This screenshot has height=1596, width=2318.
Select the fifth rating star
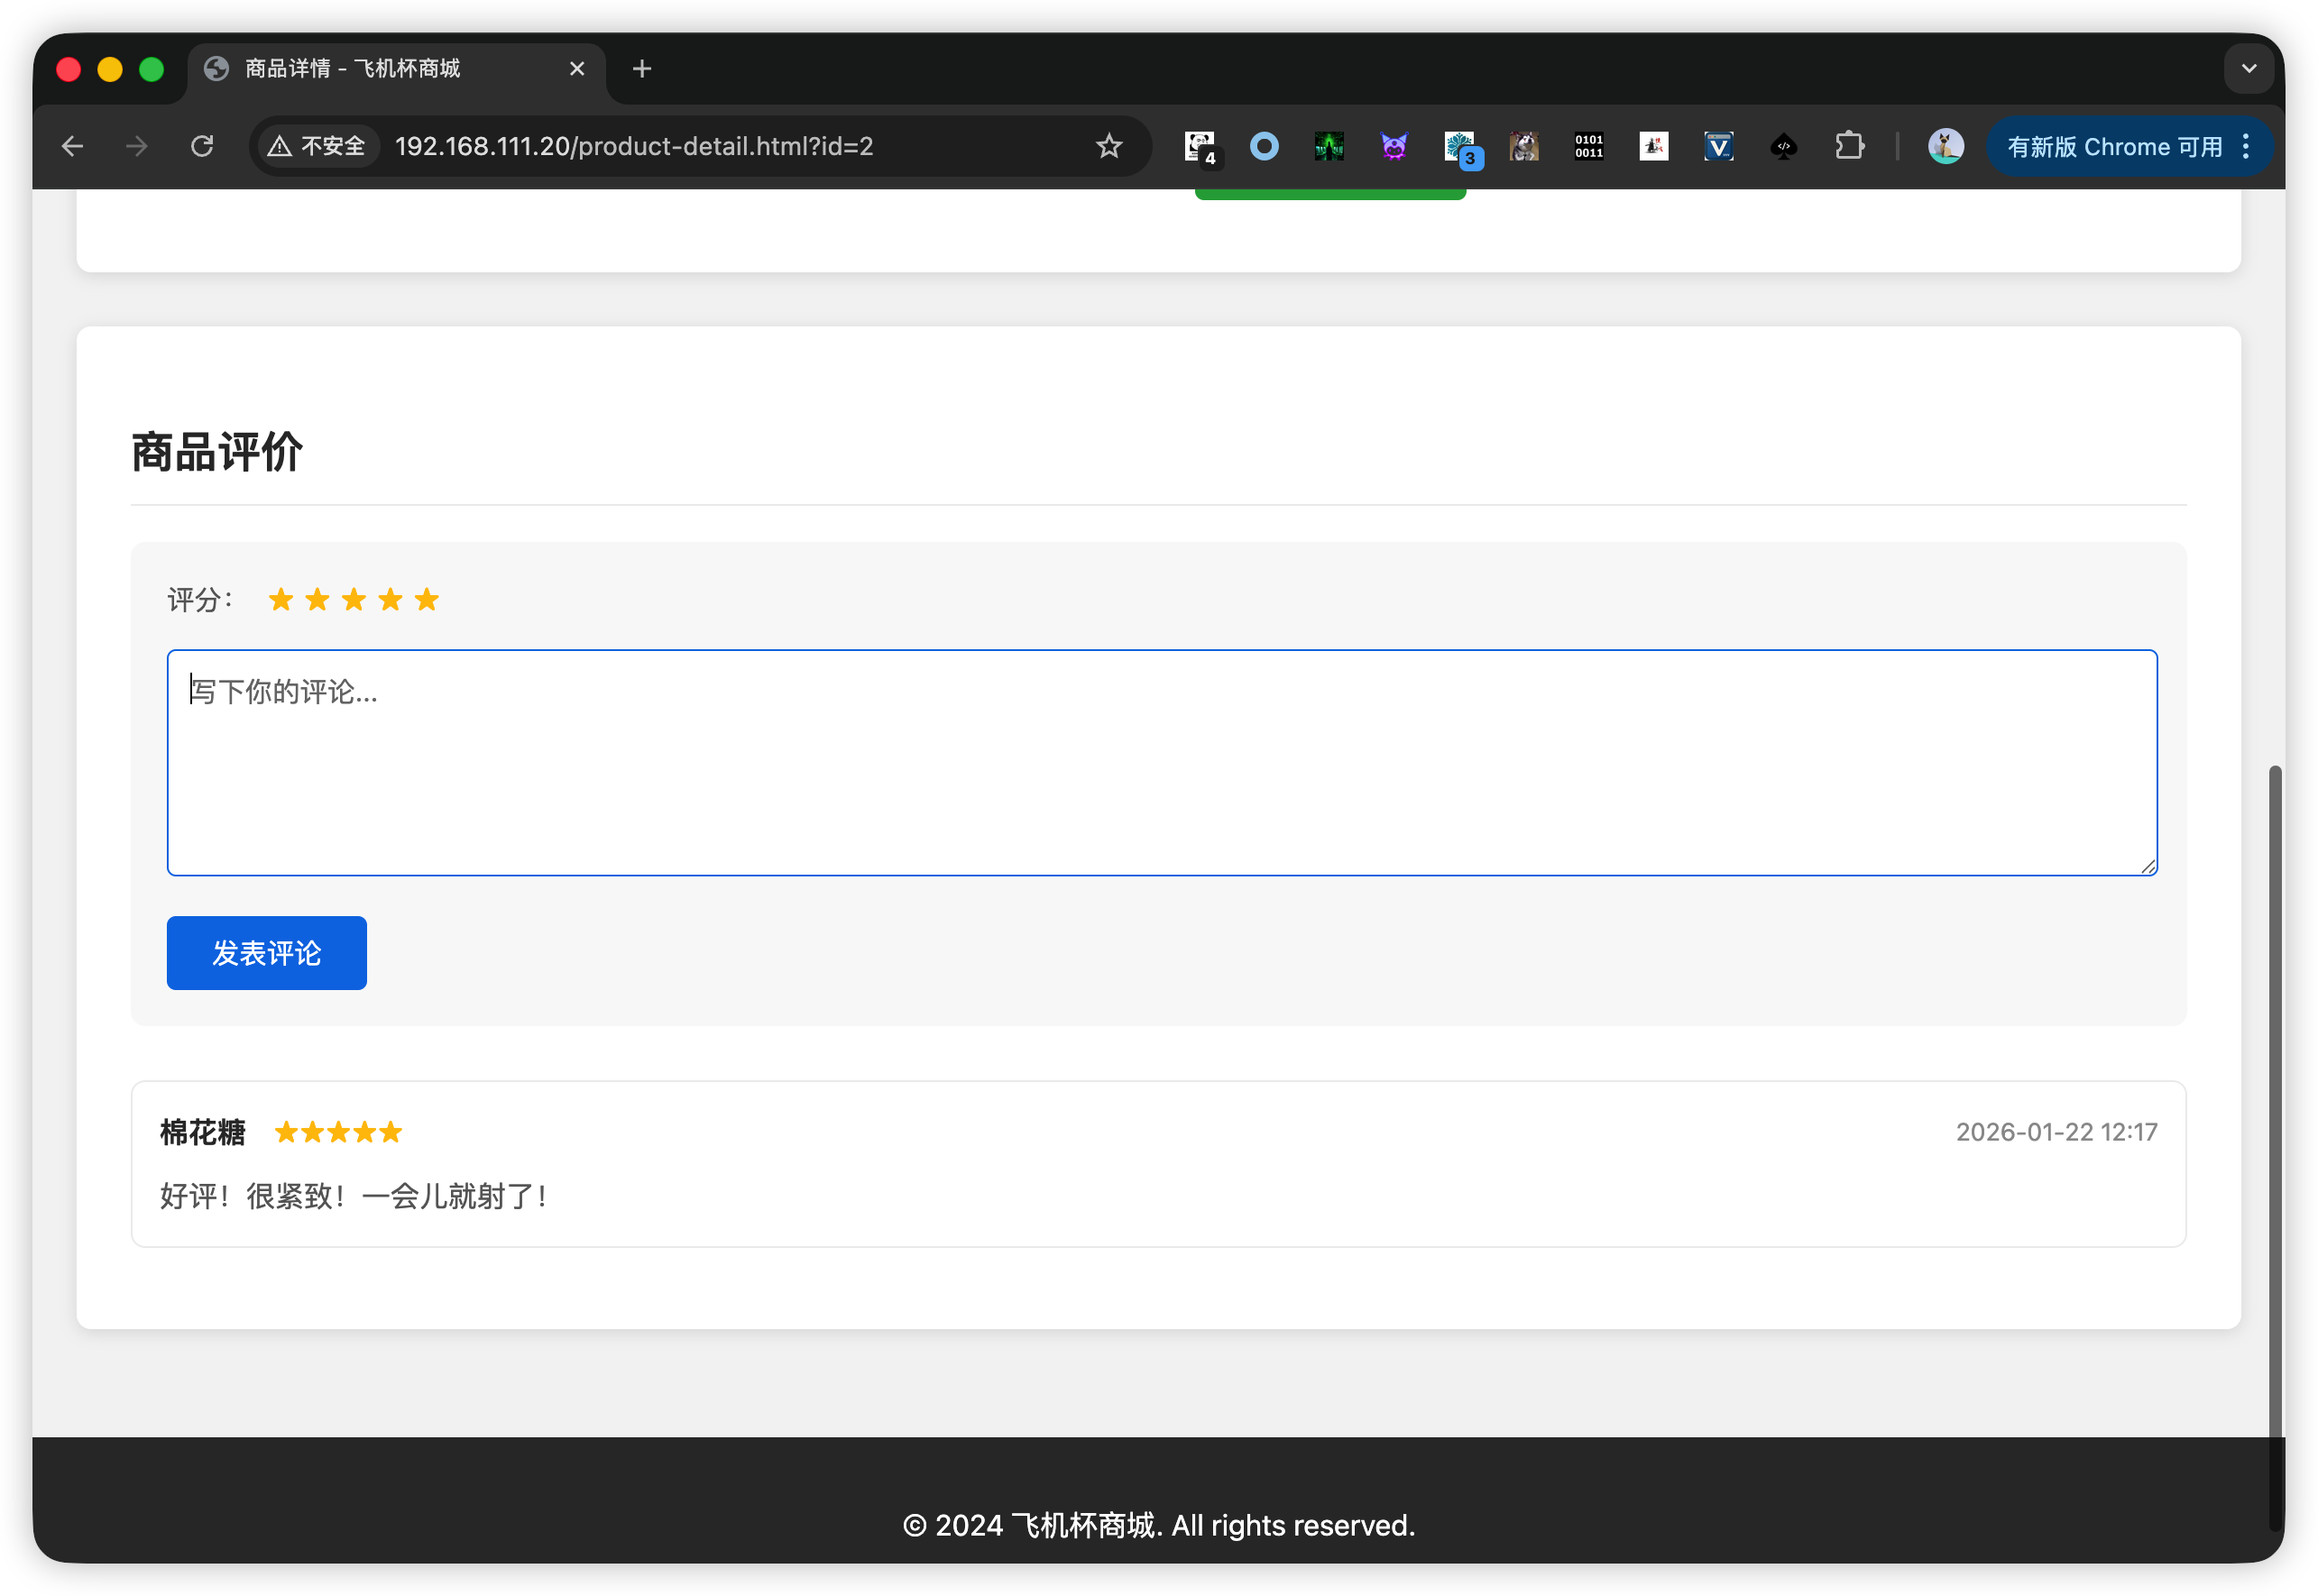[427, 600]
